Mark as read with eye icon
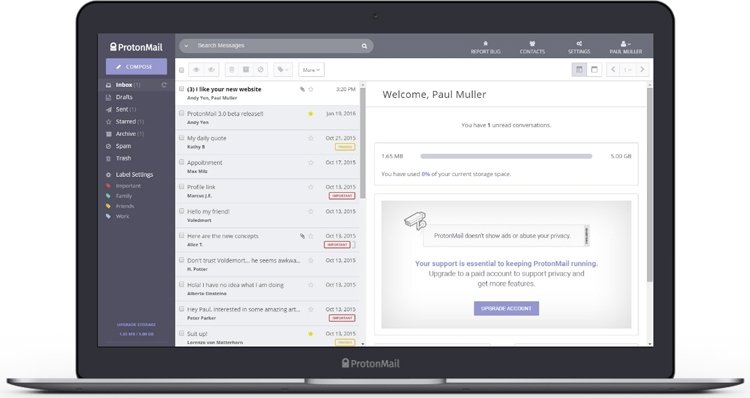The width and height of the screenshot is (750, 398). [x=196, y=70]
